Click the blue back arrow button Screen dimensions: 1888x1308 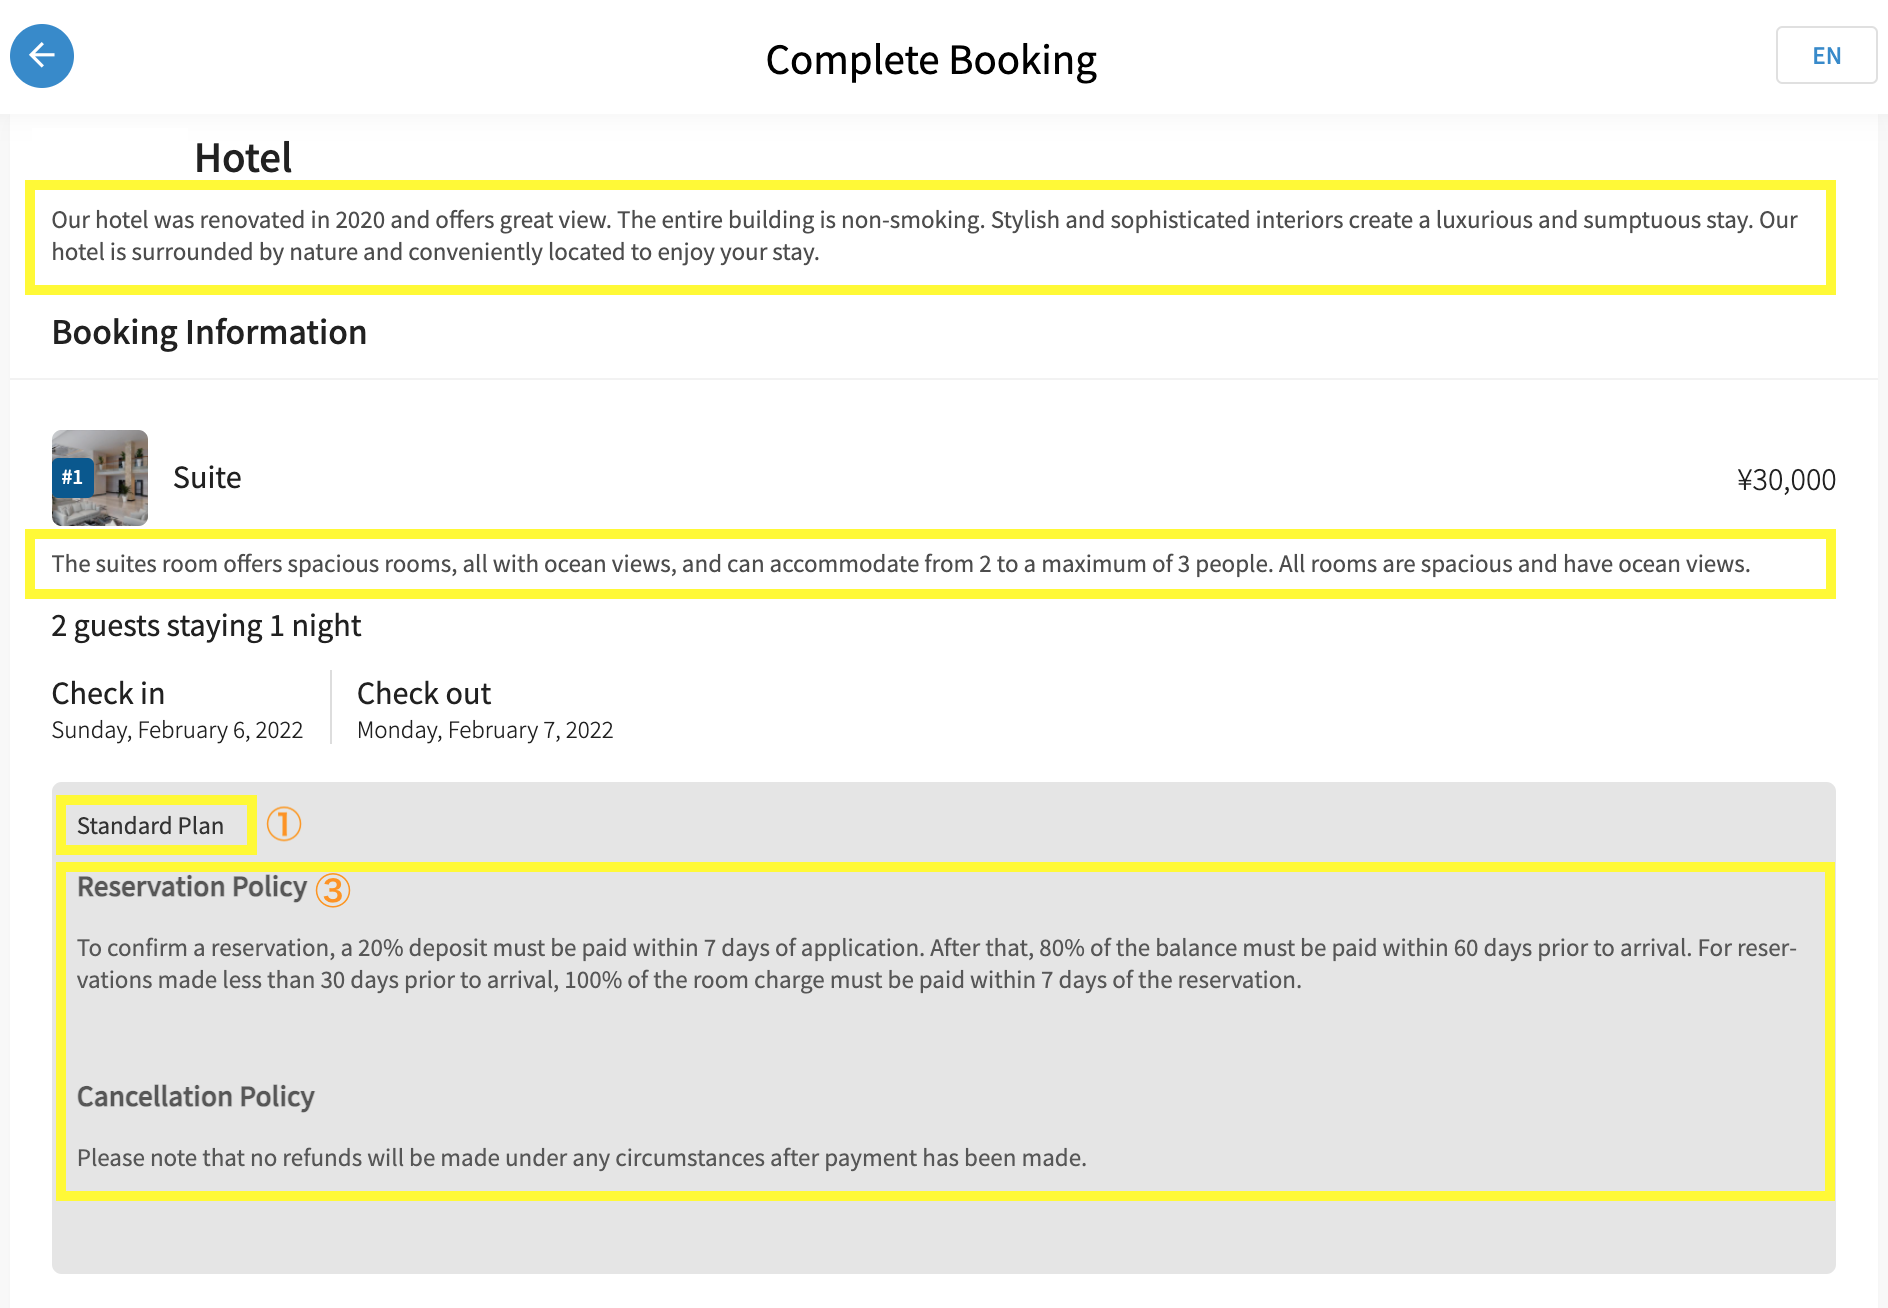tap(42, 56)
